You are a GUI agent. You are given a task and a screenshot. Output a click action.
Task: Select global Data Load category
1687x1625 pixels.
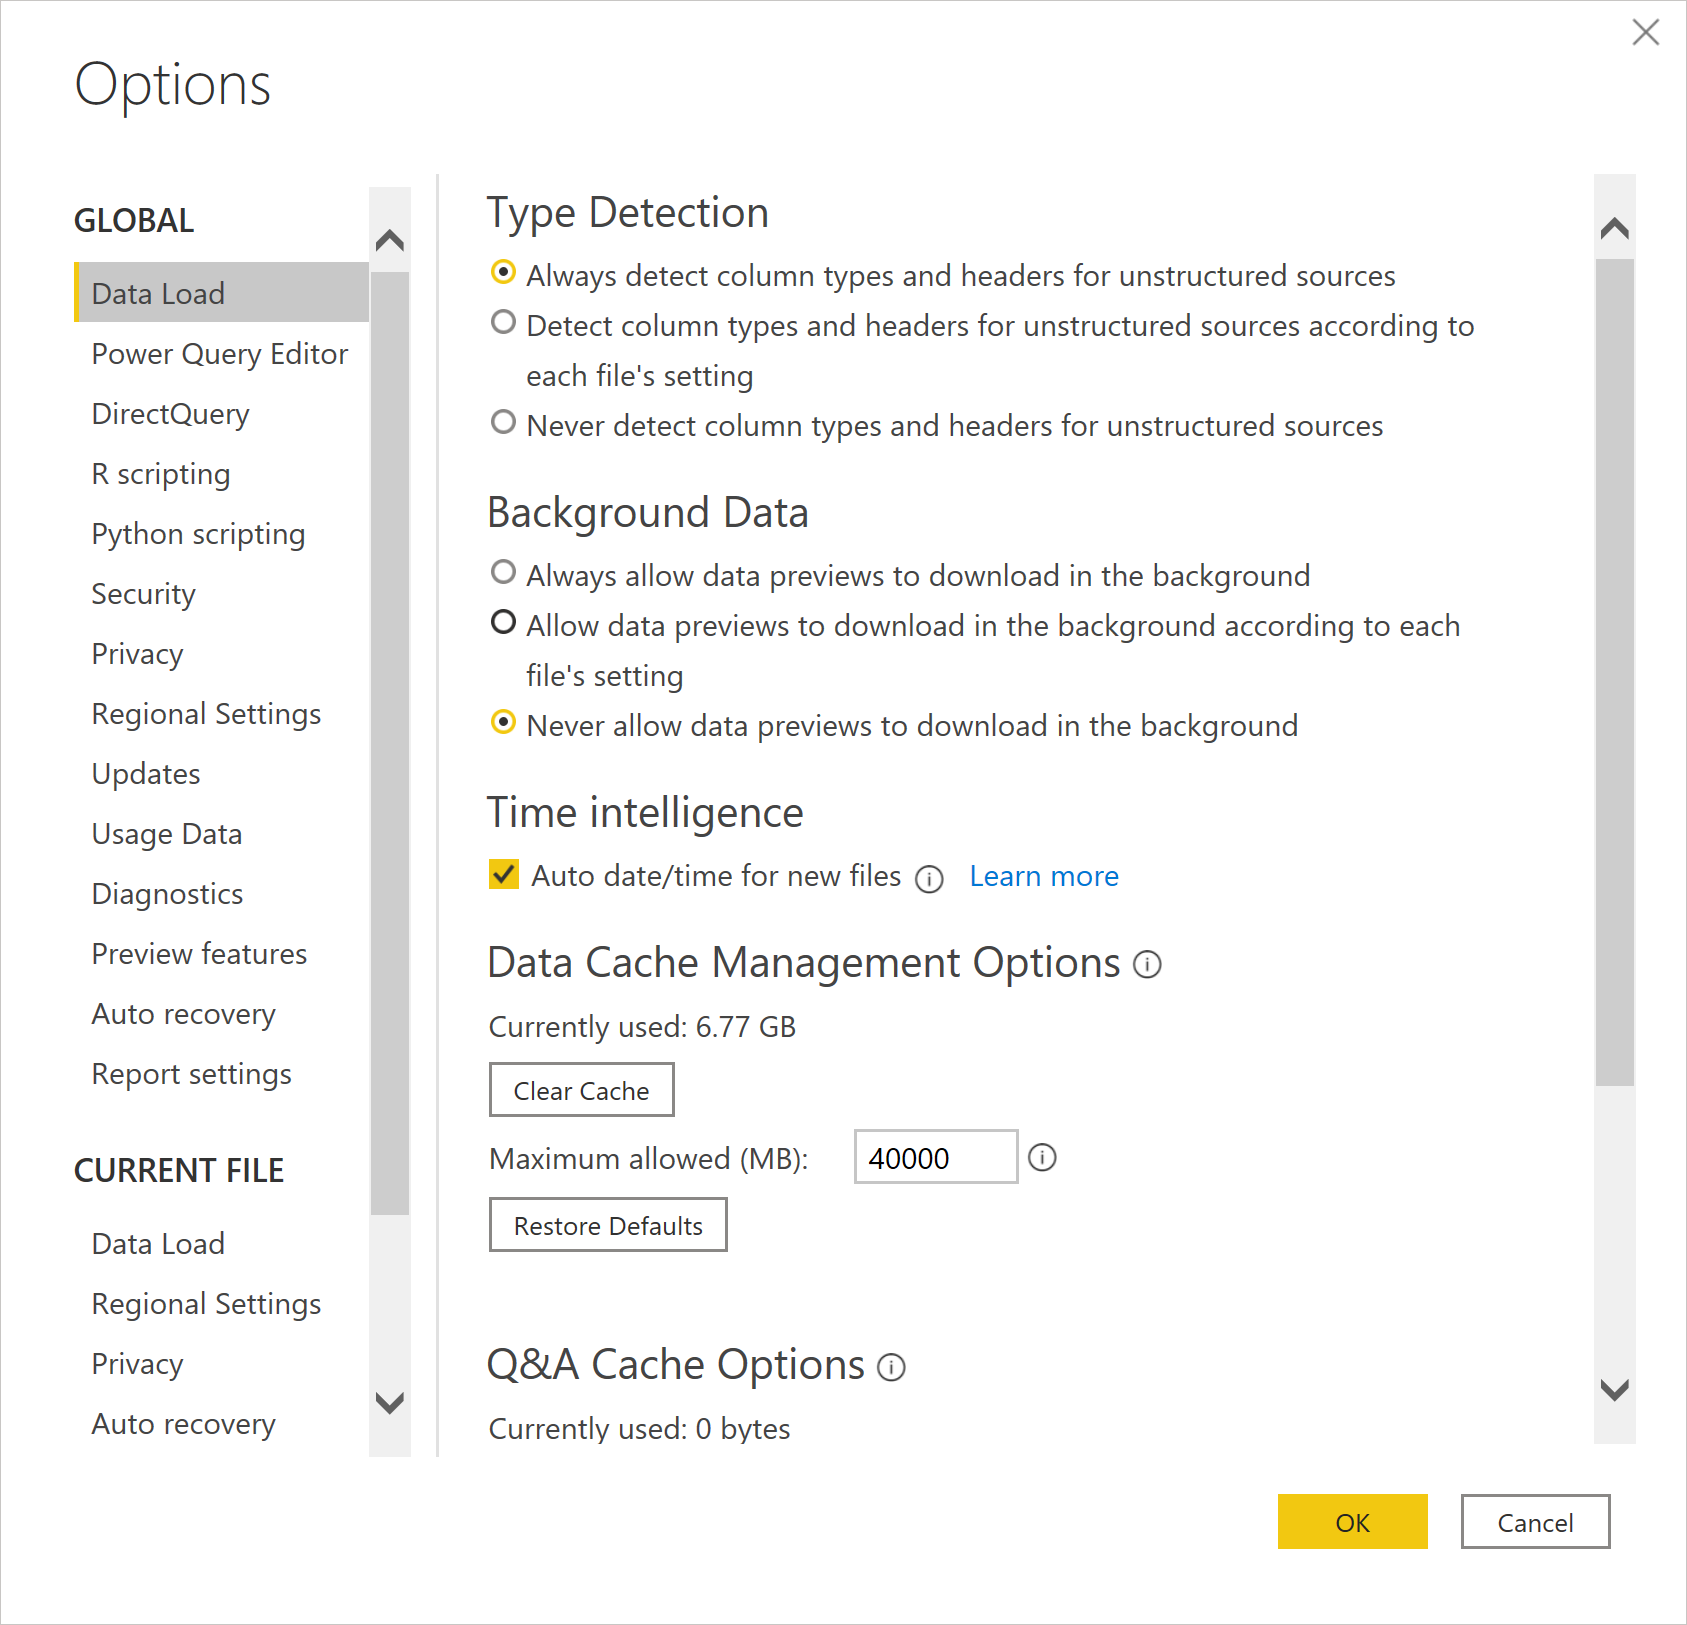[x=221, y=292]
